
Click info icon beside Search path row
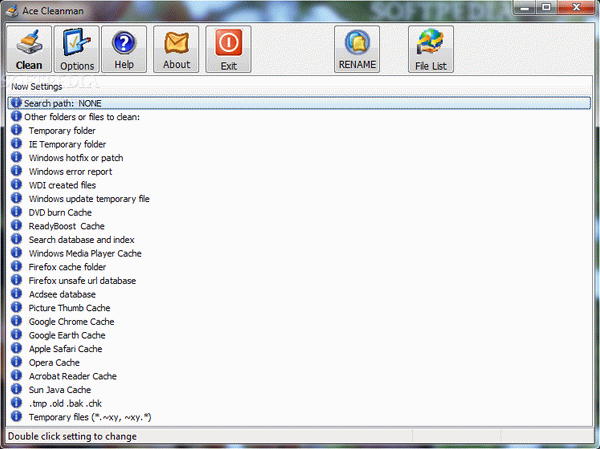point(16,103)
